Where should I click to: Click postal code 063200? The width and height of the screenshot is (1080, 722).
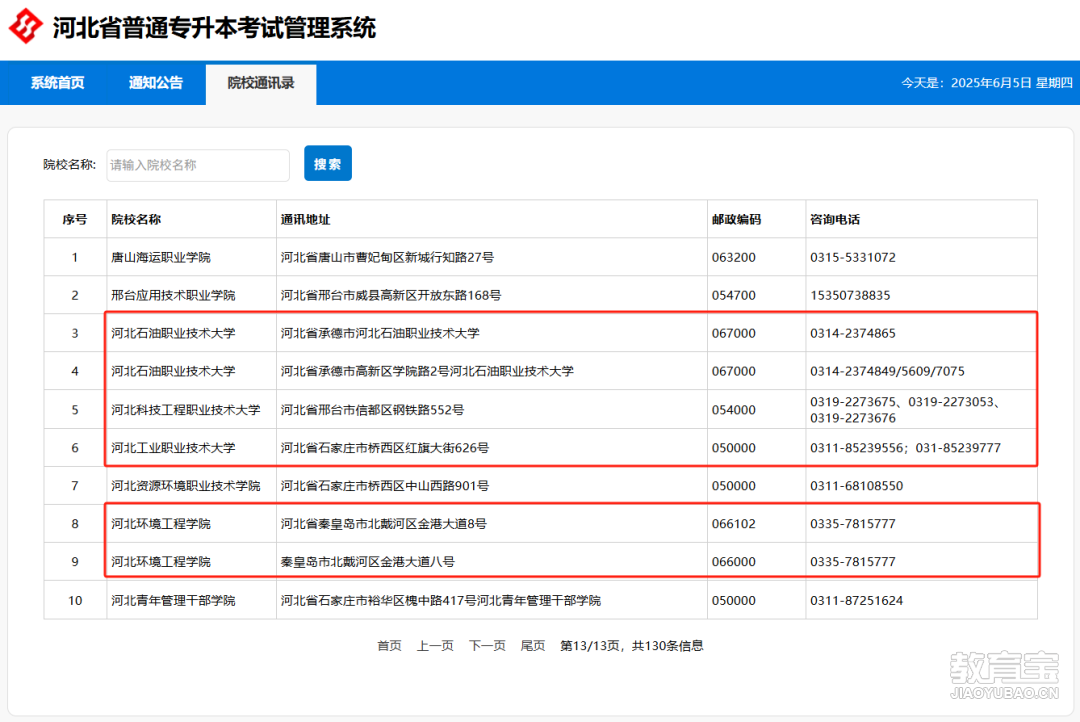click(734, 257)
